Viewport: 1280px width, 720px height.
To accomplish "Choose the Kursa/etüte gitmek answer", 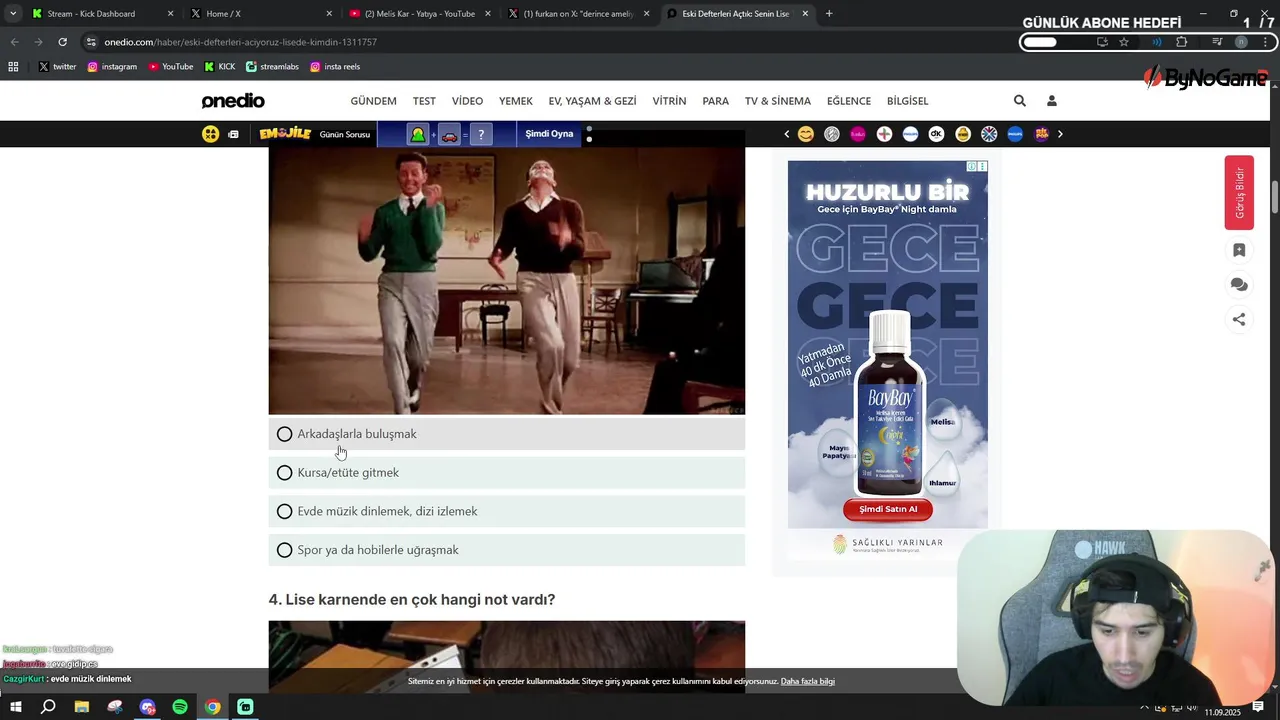I will pos(506,473).
